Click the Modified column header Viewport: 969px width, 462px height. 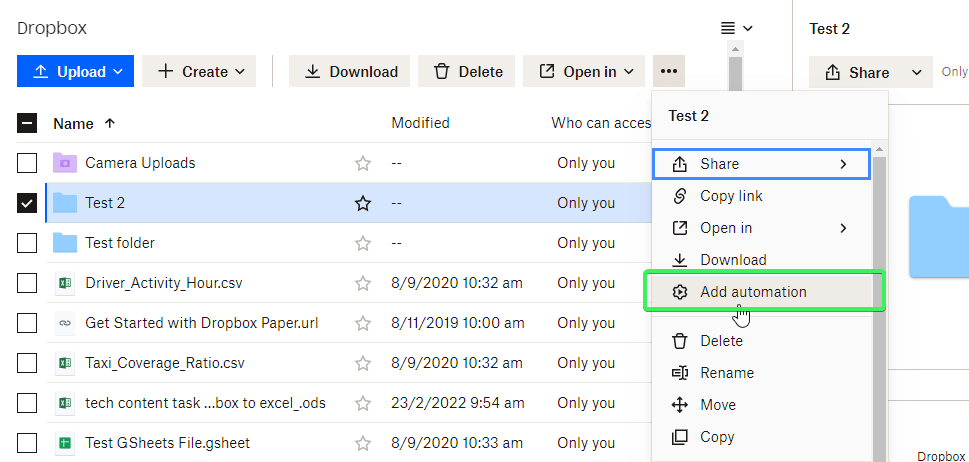(x=420, y=123)
